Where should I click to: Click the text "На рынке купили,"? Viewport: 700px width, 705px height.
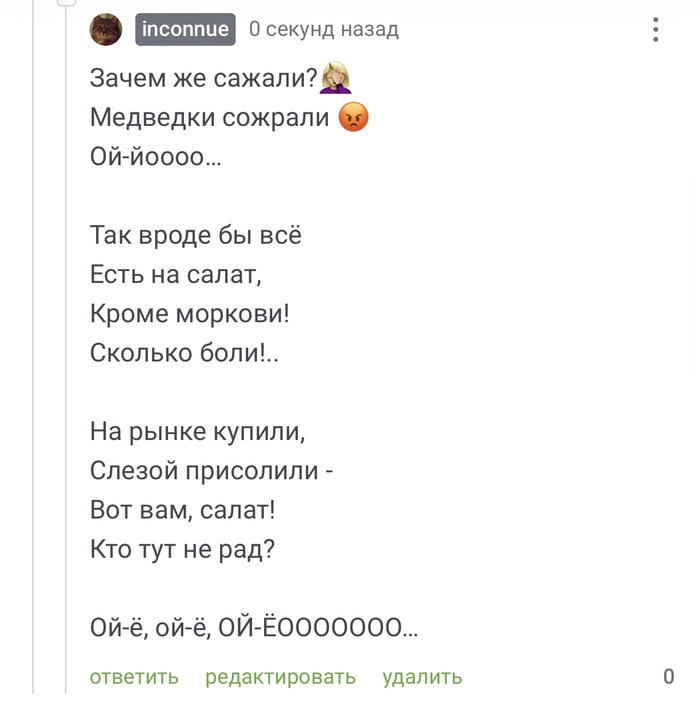tap(196, 431)
